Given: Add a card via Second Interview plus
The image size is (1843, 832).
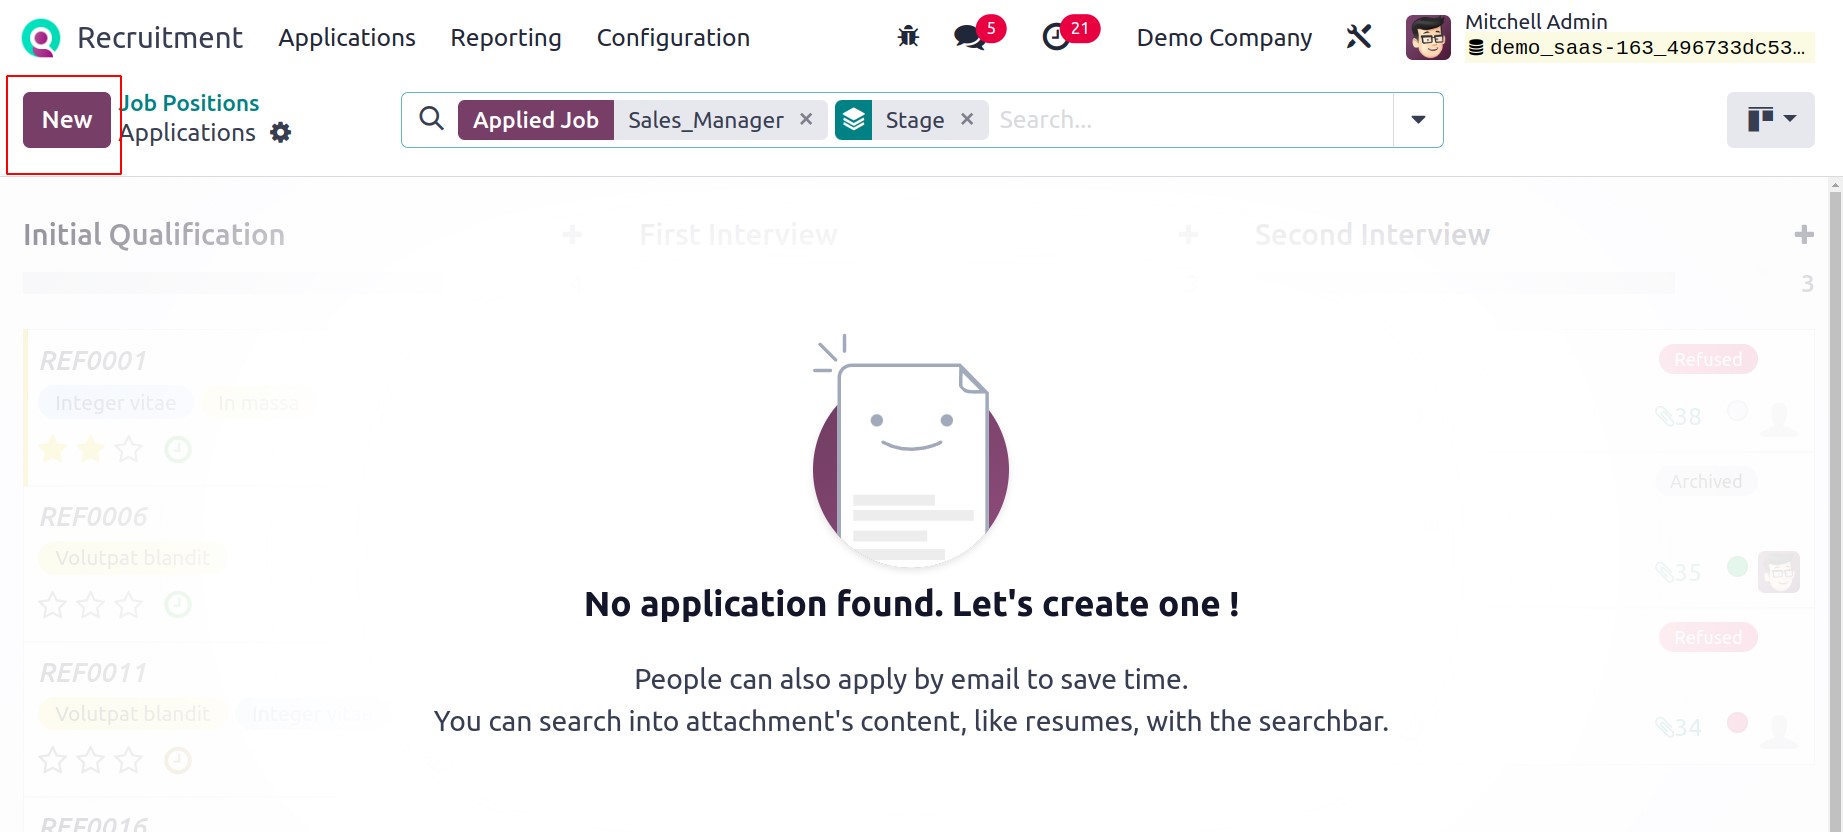Looking at the screenshot, I should (x=1803, y=234).
